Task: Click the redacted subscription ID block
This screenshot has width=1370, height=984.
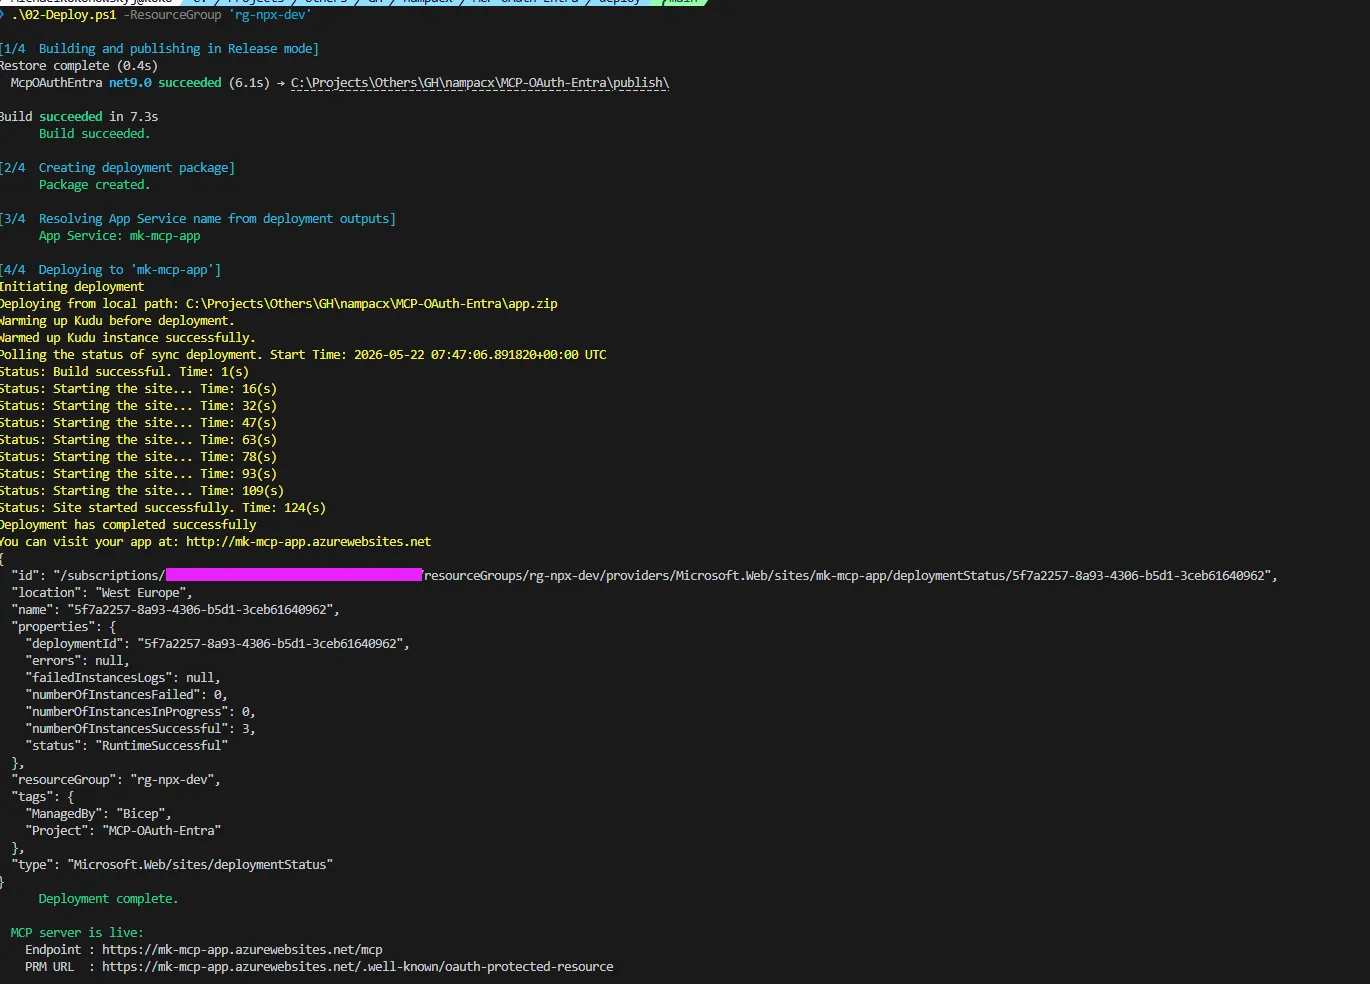Action: [x=294, y=575]
